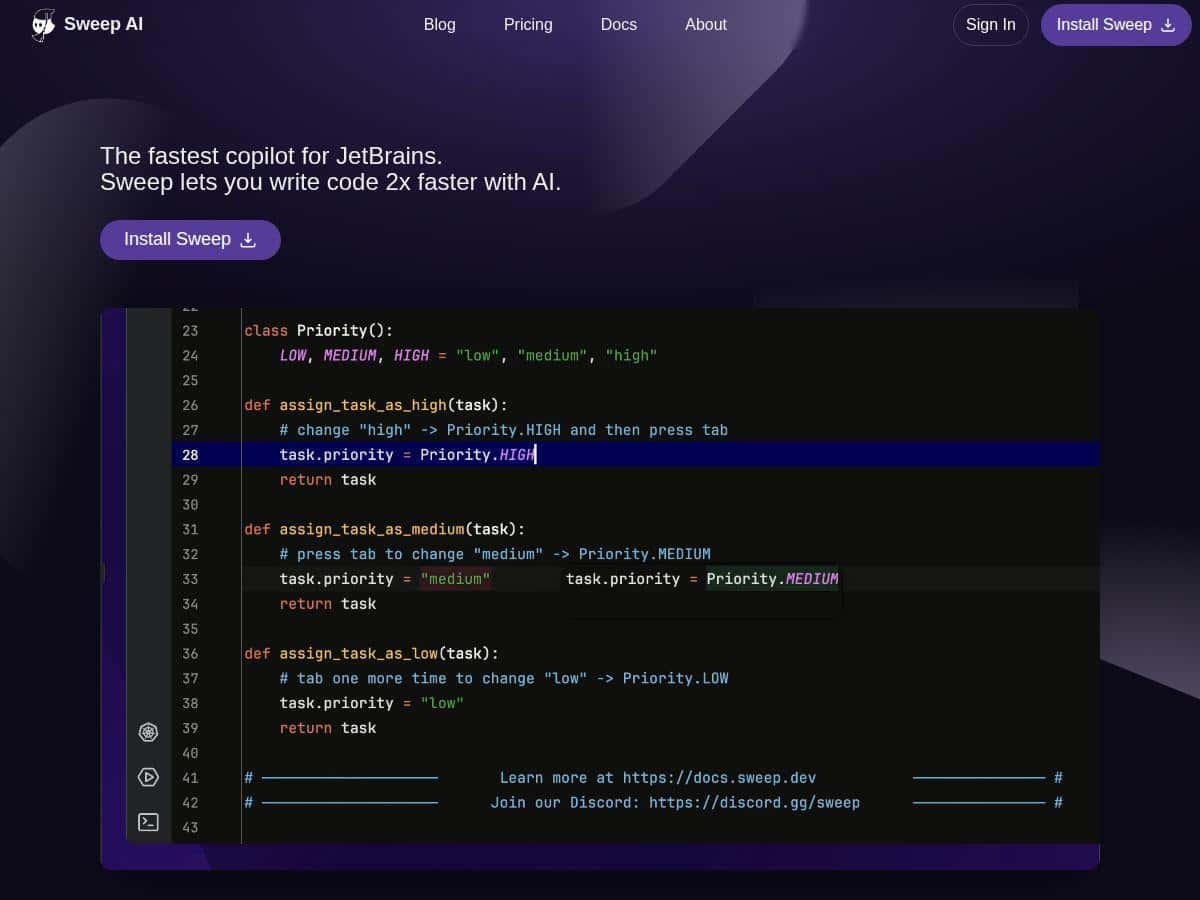The height and width of the screenshot is (900, 1200).
Task: Click the Sweep AI owl logo
Action: pos(42,24)
